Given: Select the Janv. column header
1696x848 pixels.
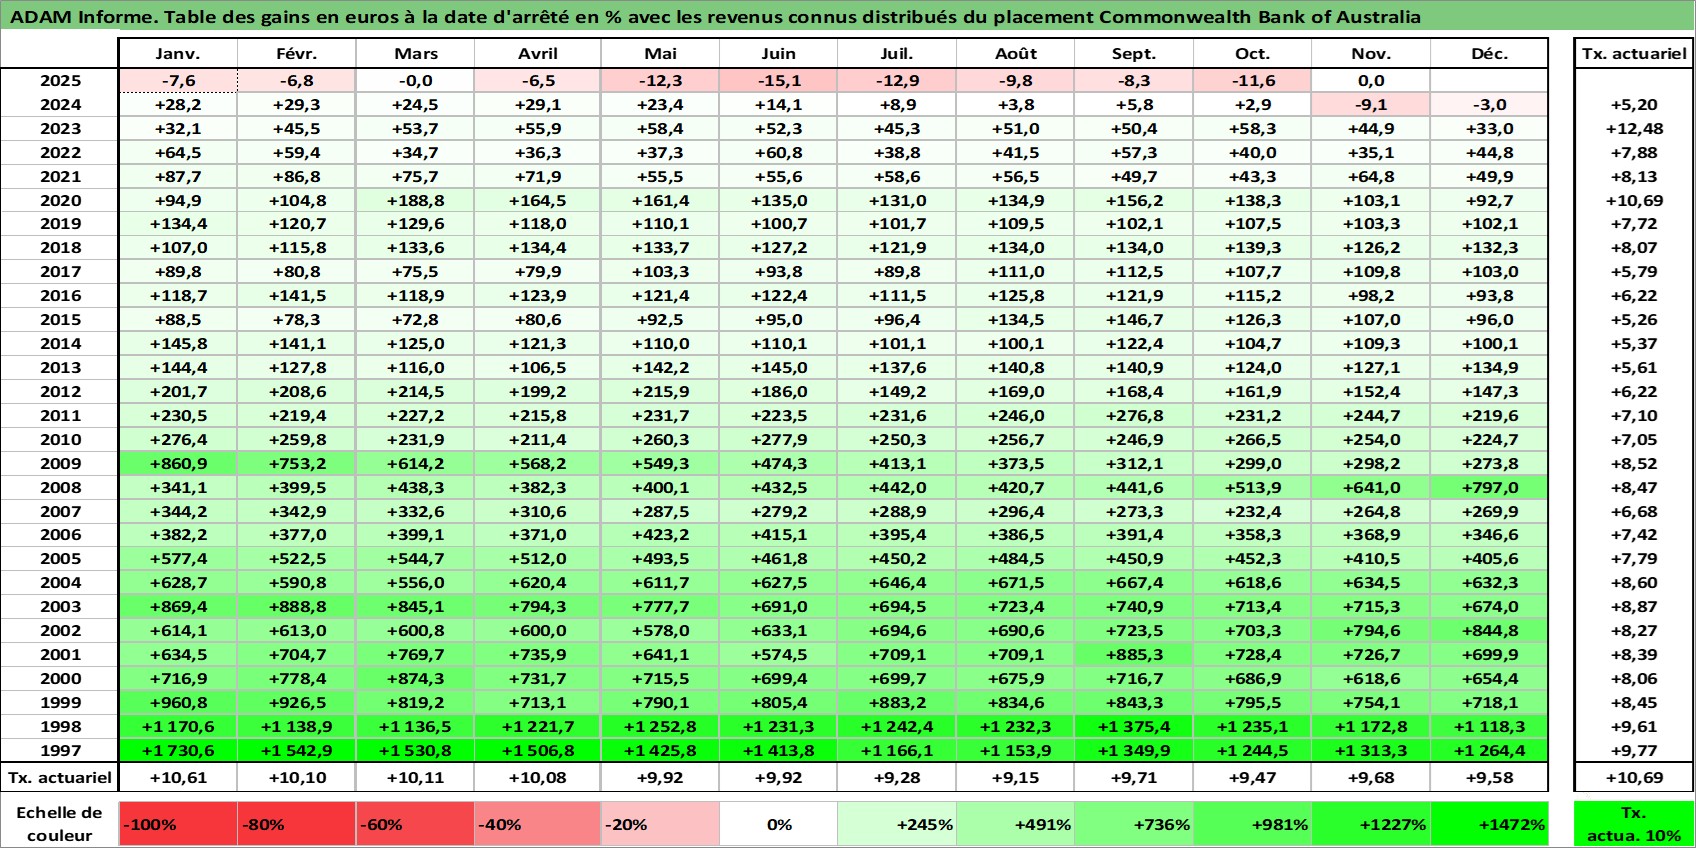Looking at the screenshot, I should (178, 54).
